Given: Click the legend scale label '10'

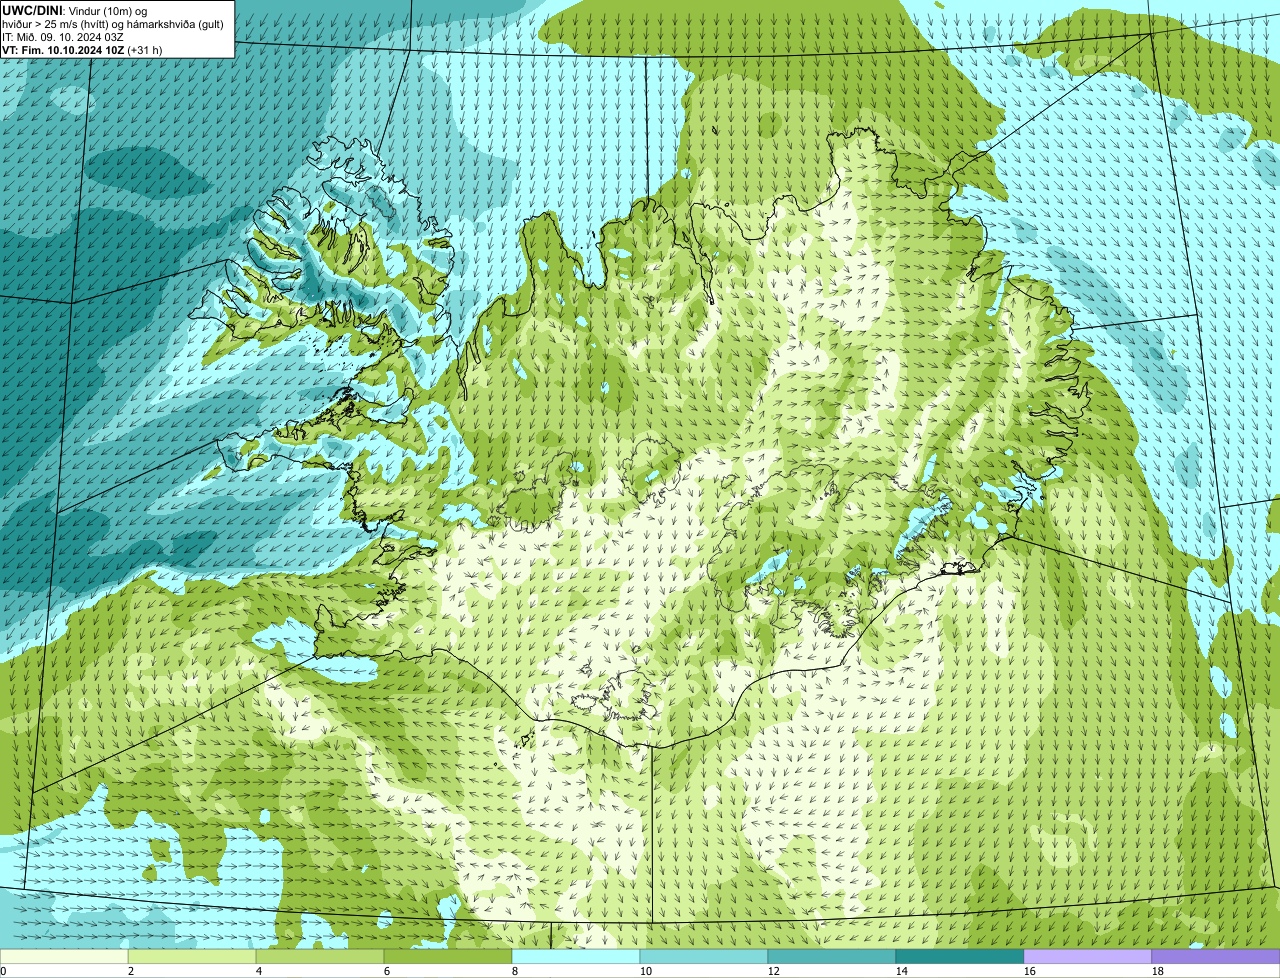Looking at the screenshot, I should coord(646,971).
